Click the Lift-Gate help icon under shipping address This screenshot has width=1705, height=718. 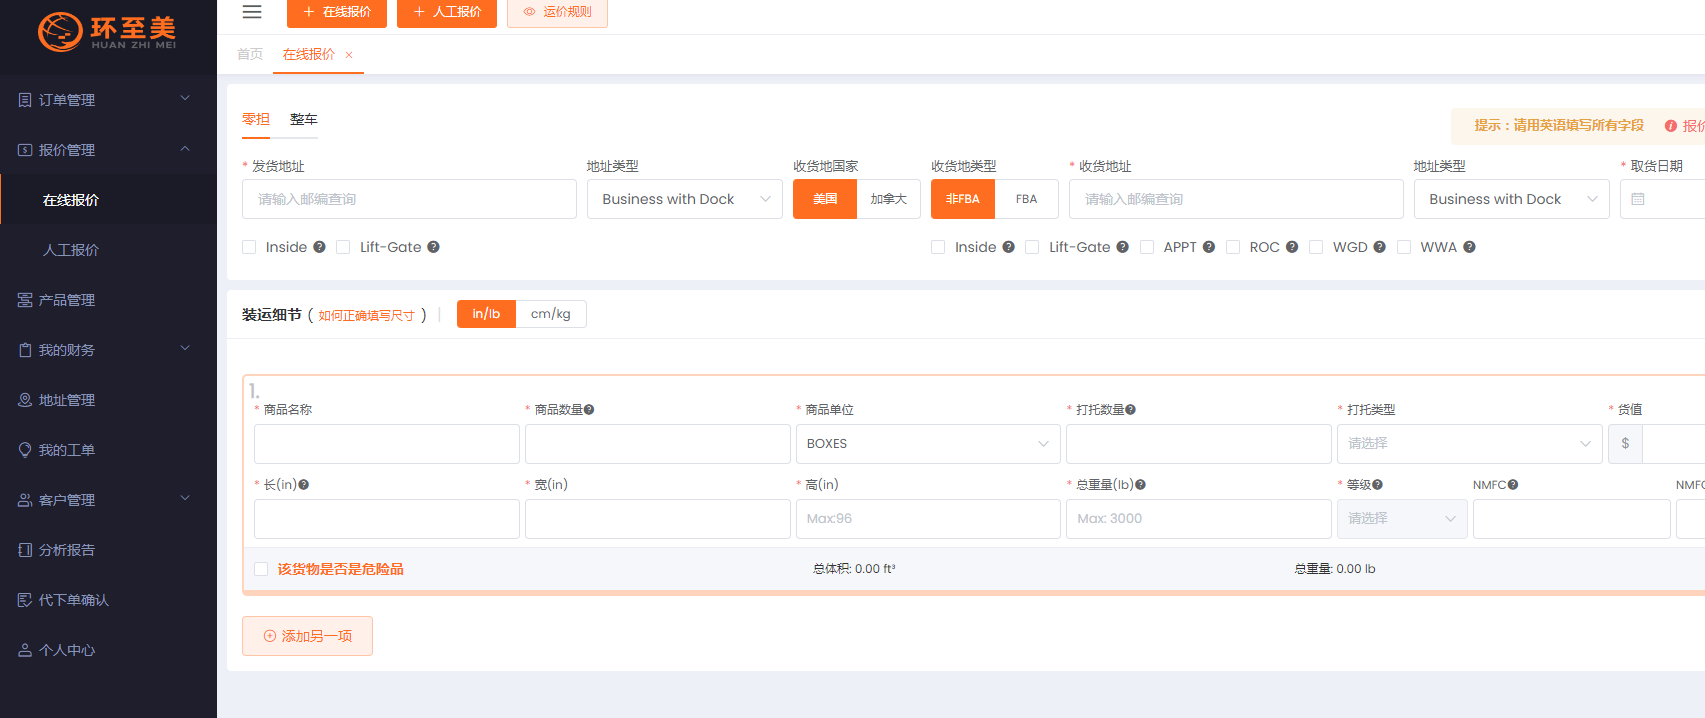click(433, 247)
